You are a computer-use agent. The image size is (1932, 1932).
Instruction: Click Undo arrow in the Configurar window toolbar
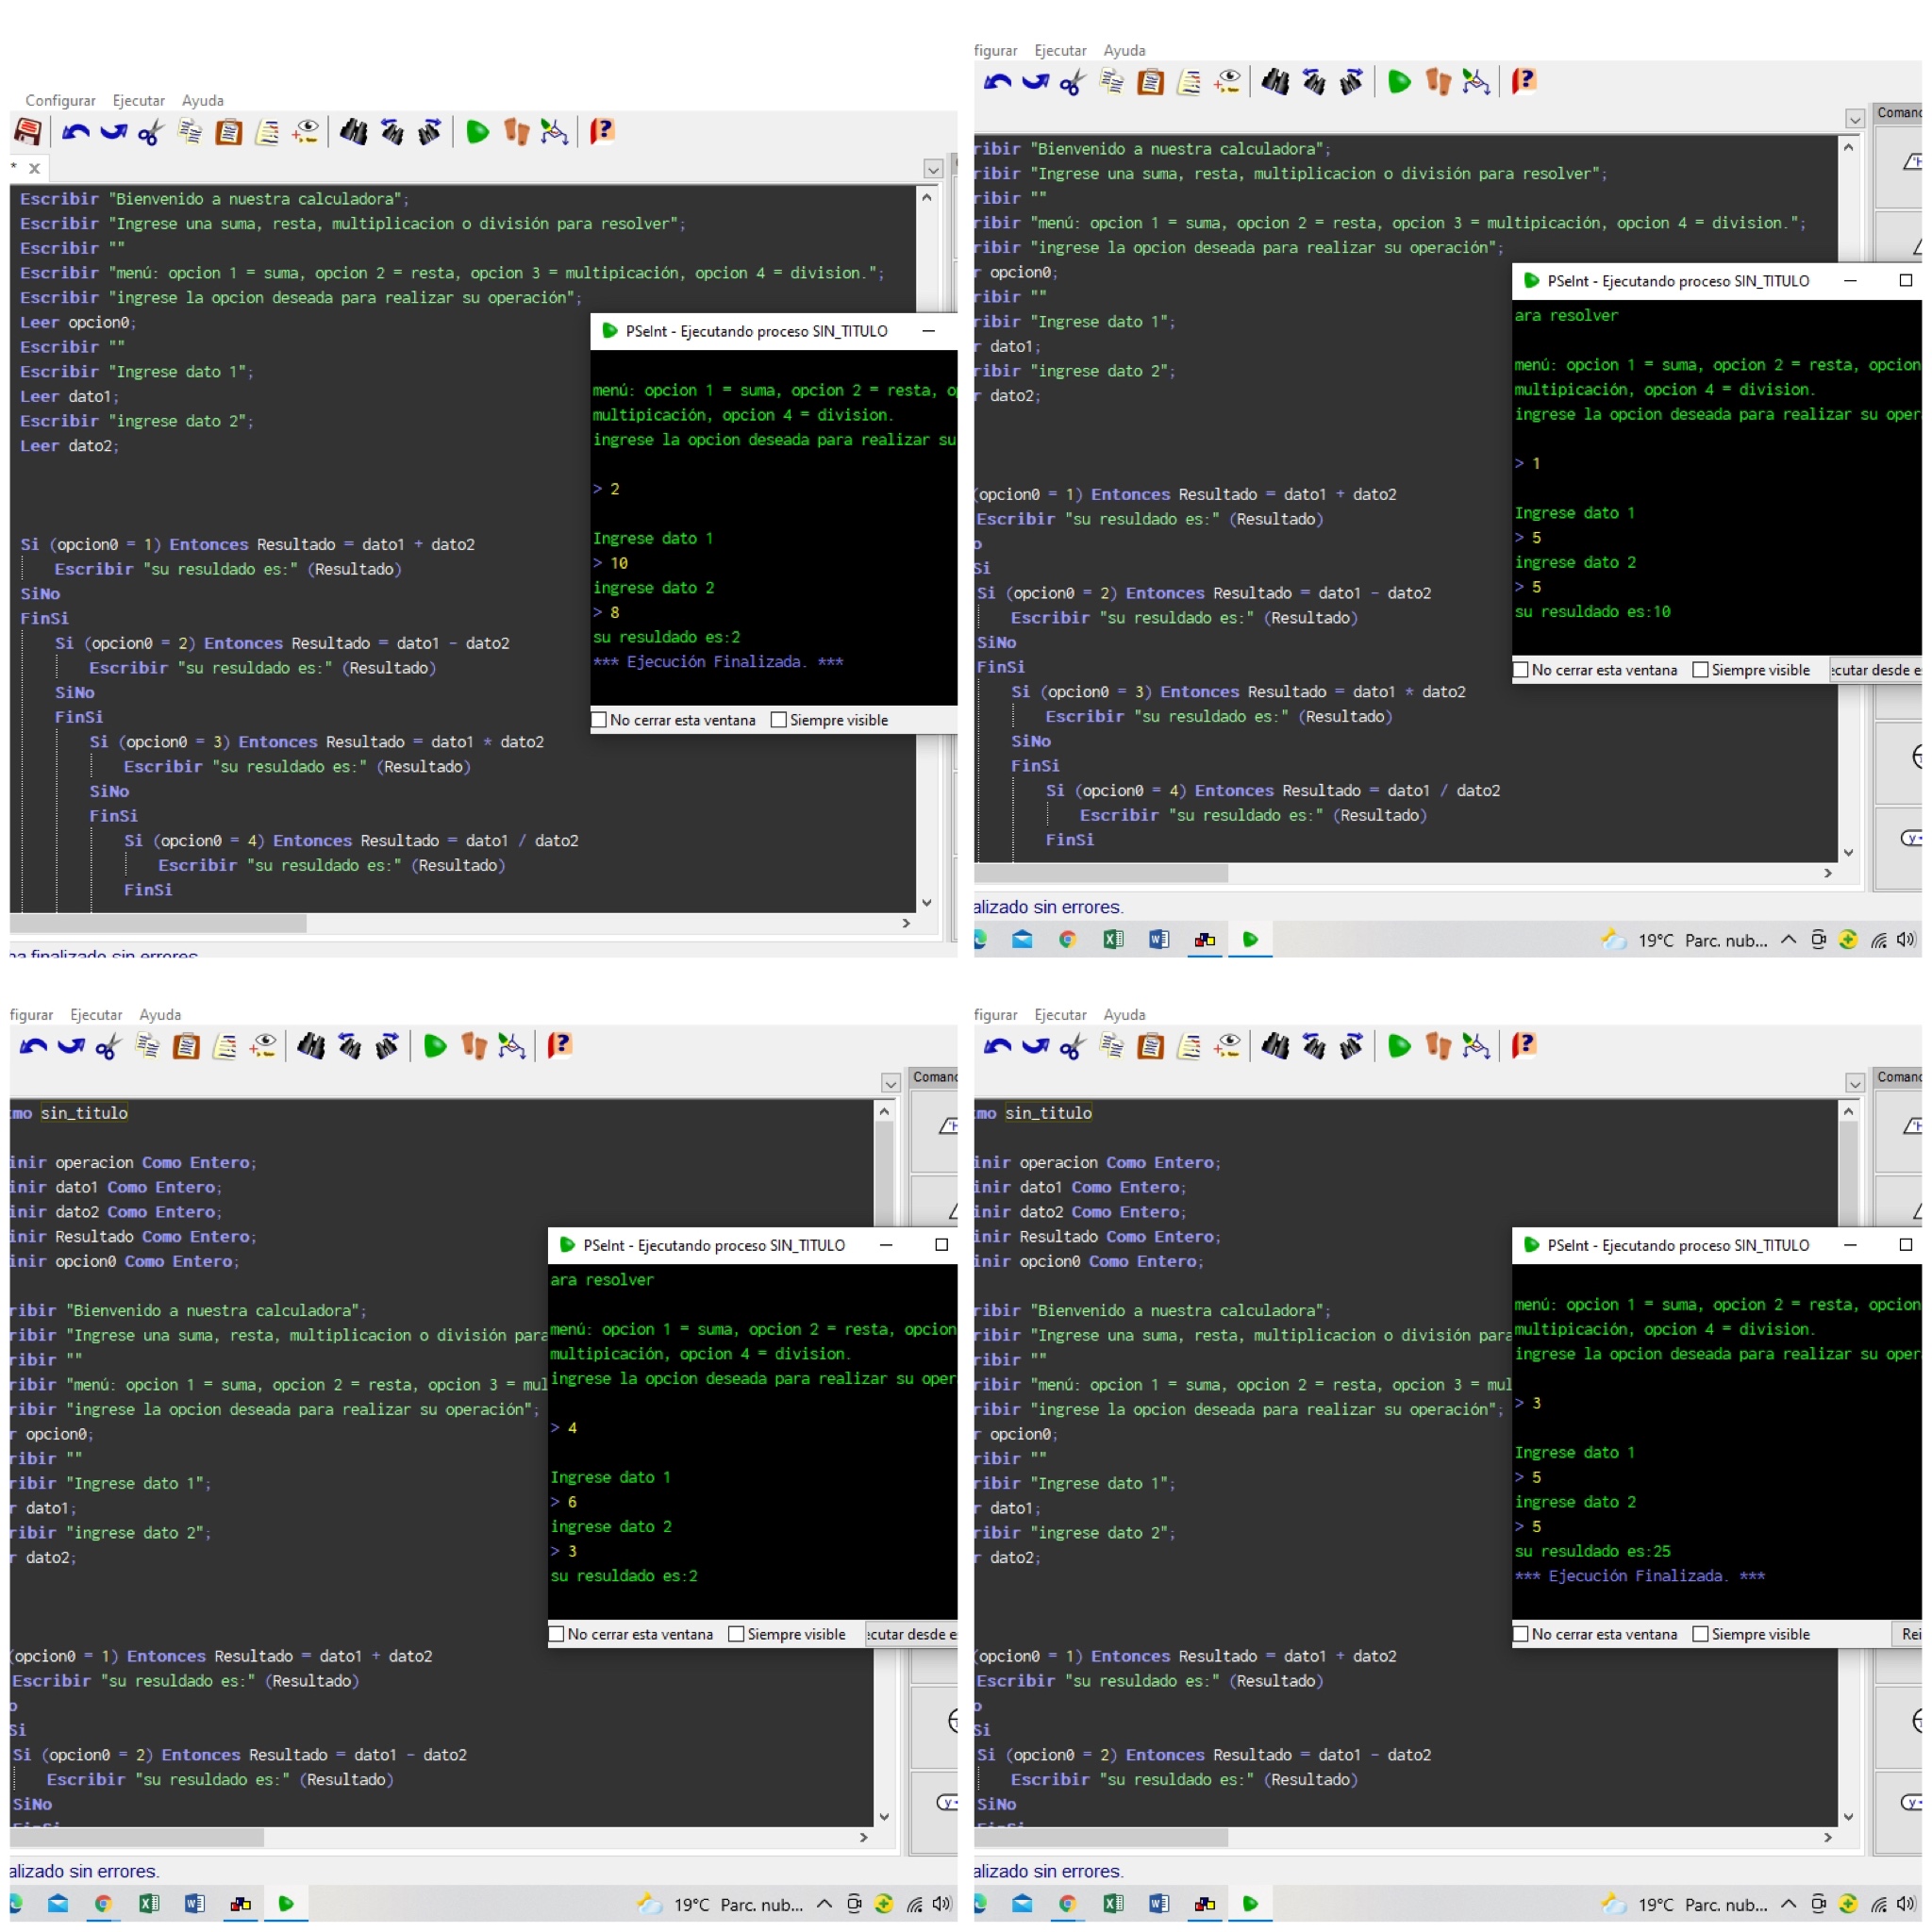pyautogui.click(x=75, y=132)
